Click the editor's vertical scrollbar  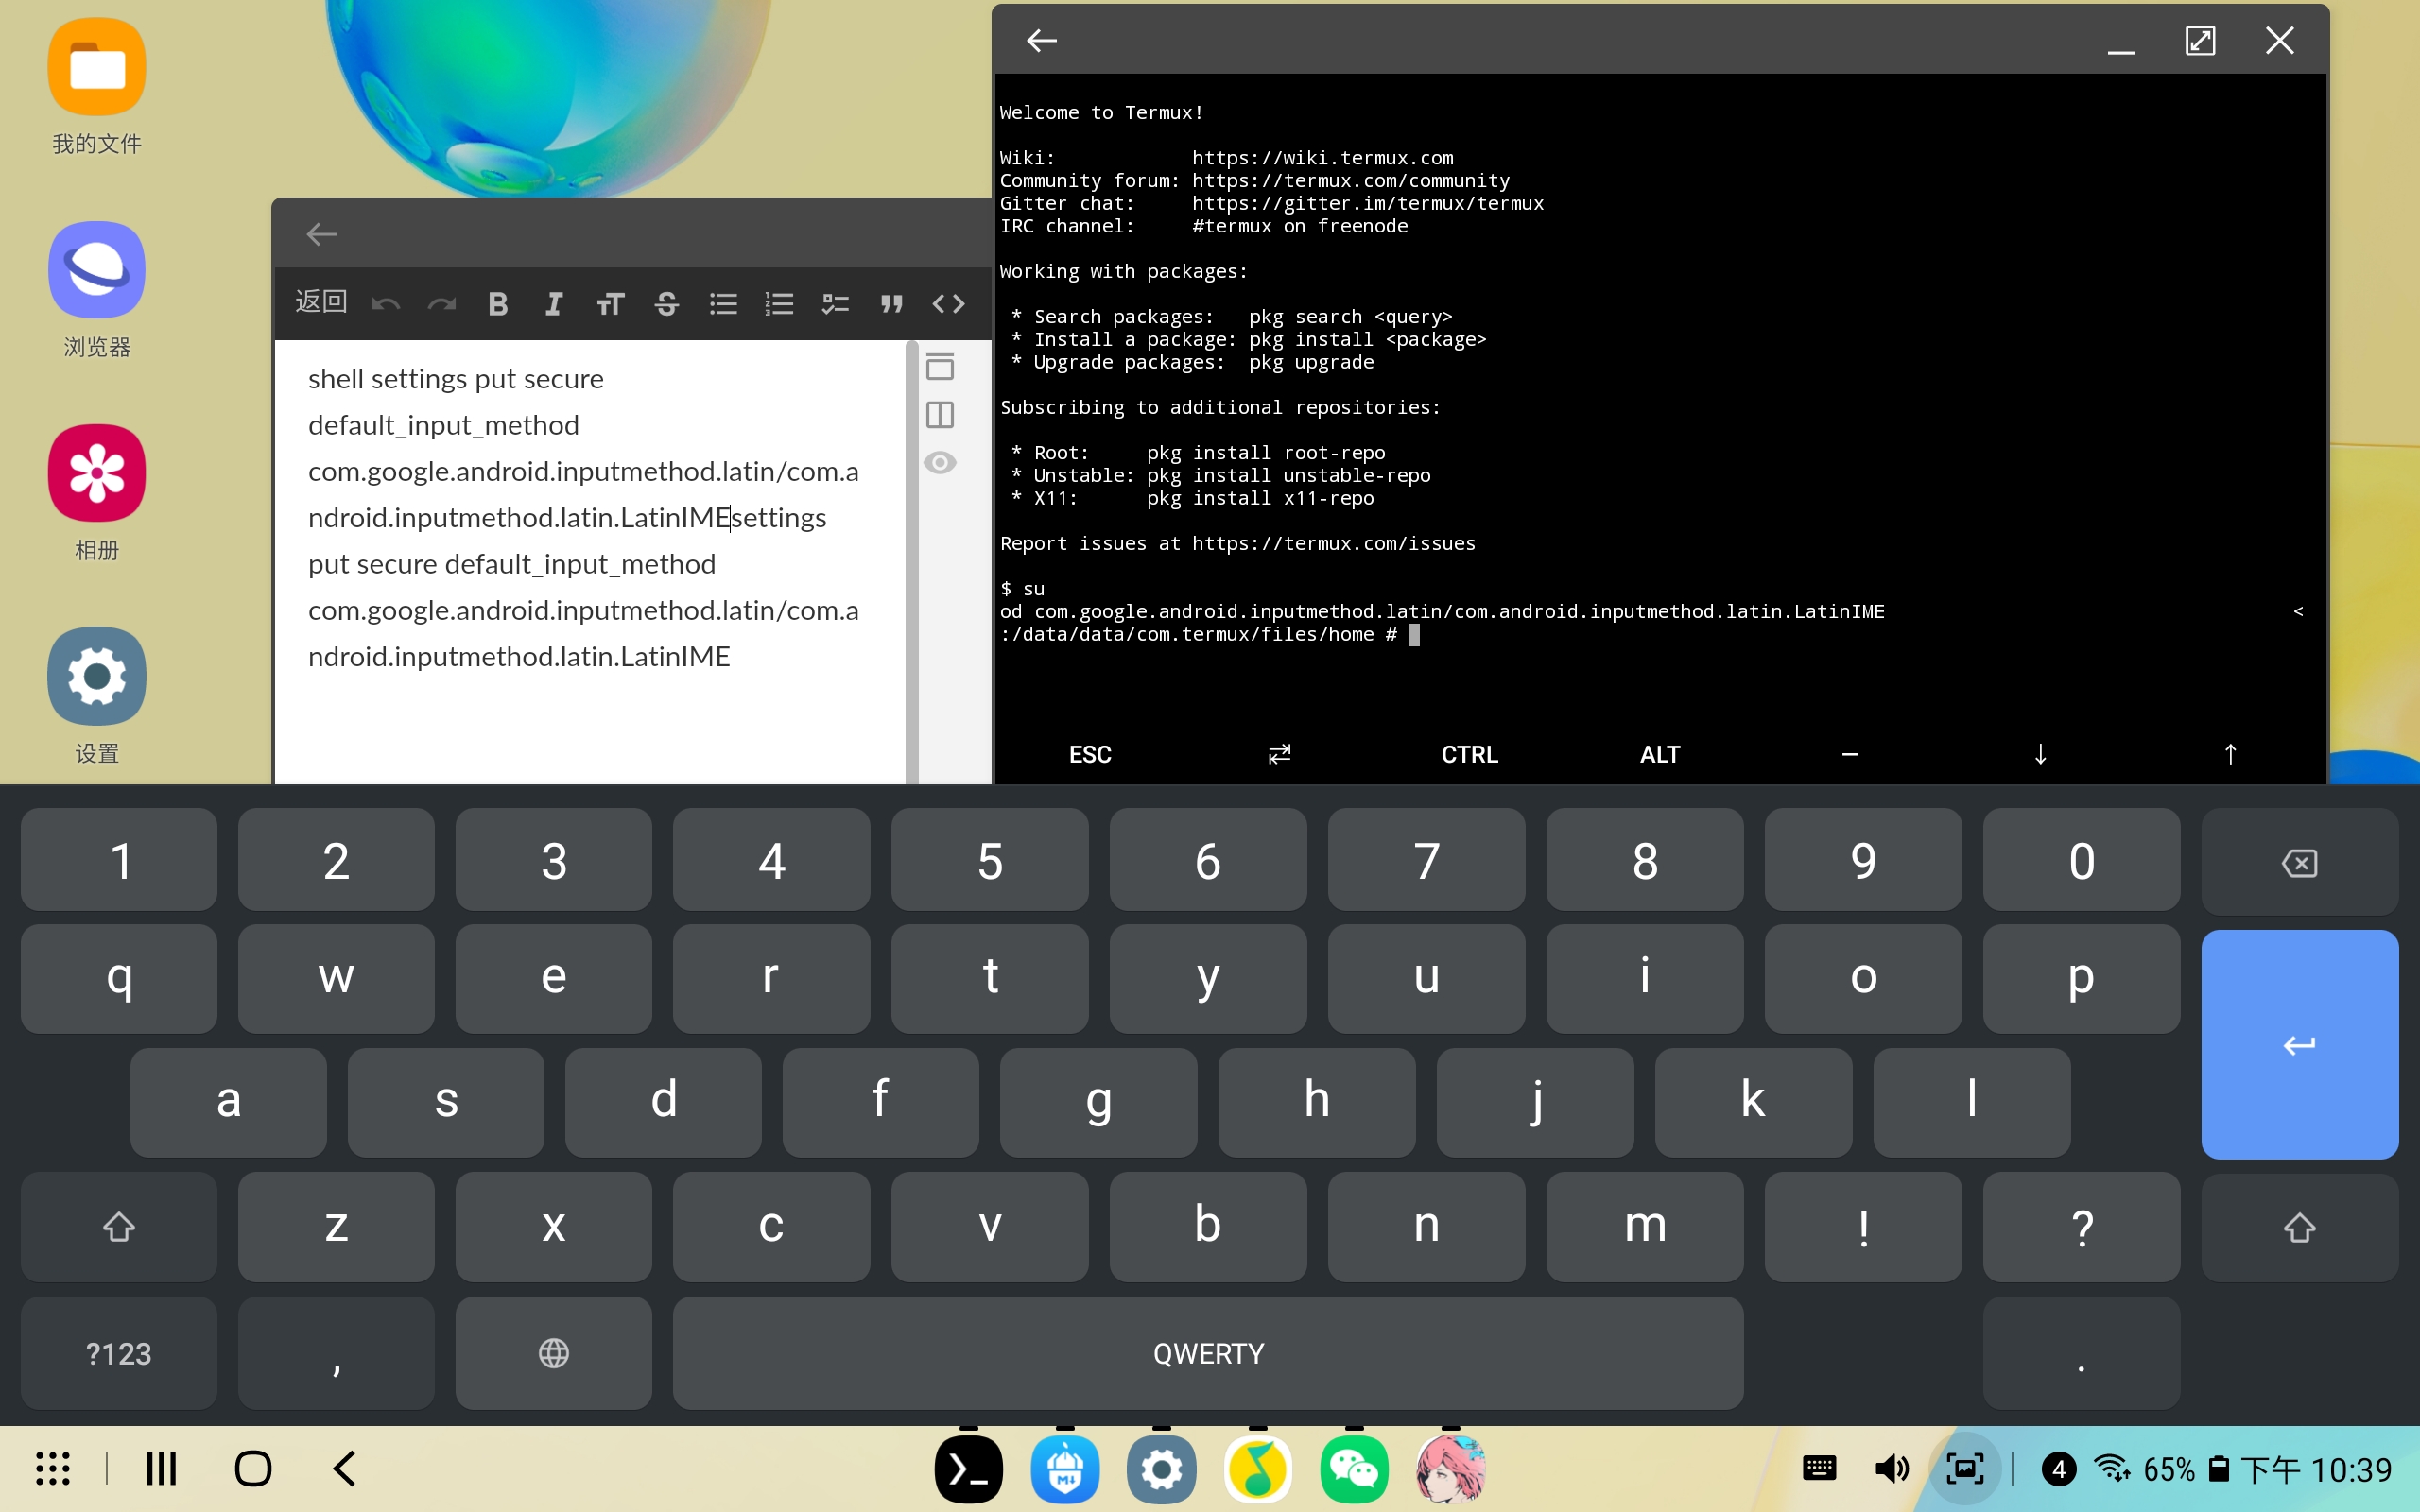point(911,560)
